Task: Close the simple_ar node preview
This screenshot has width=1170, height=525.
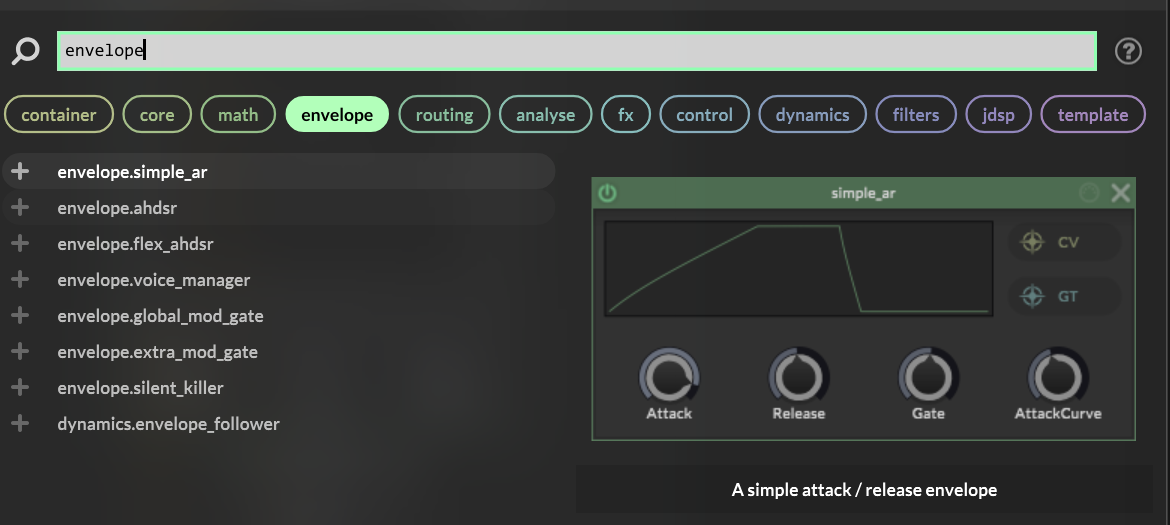Action: [1120, 193]
